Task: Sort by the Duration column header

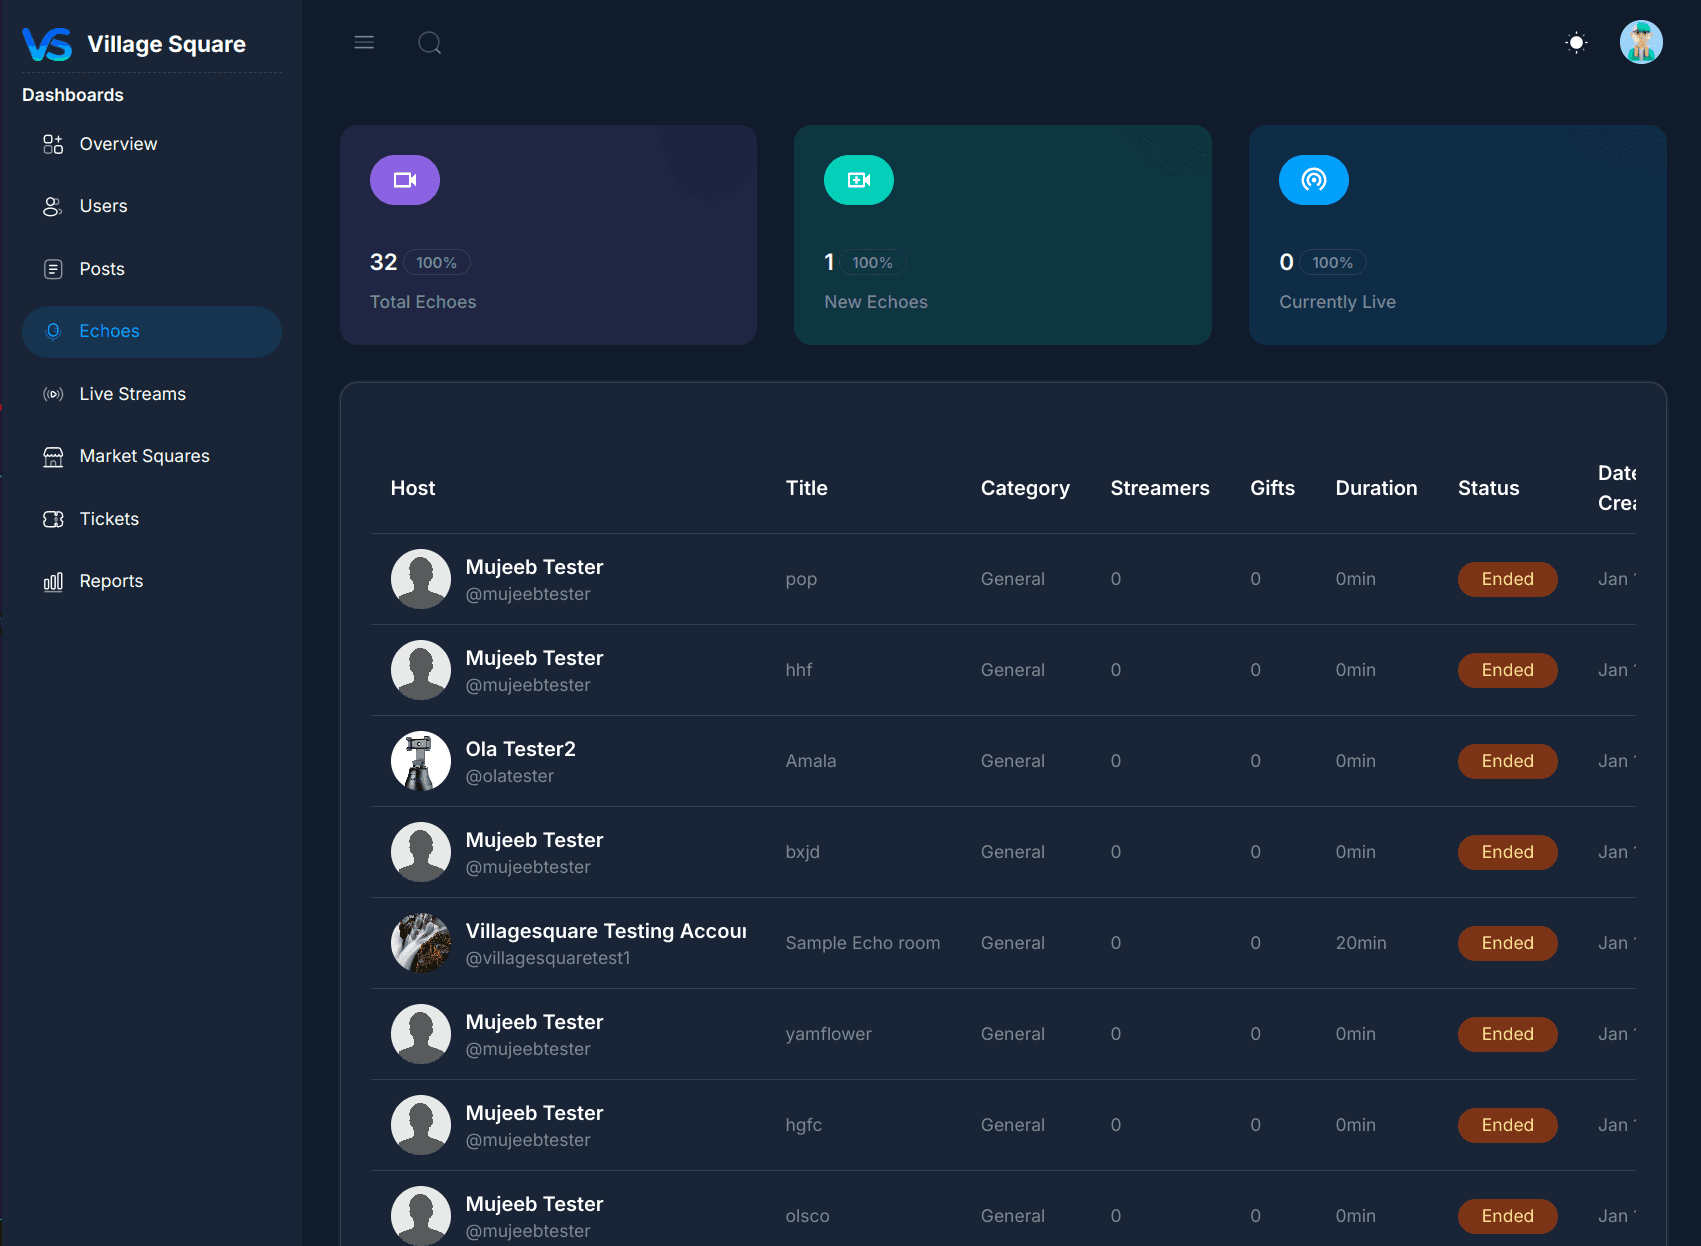Action: (1376, 488)
